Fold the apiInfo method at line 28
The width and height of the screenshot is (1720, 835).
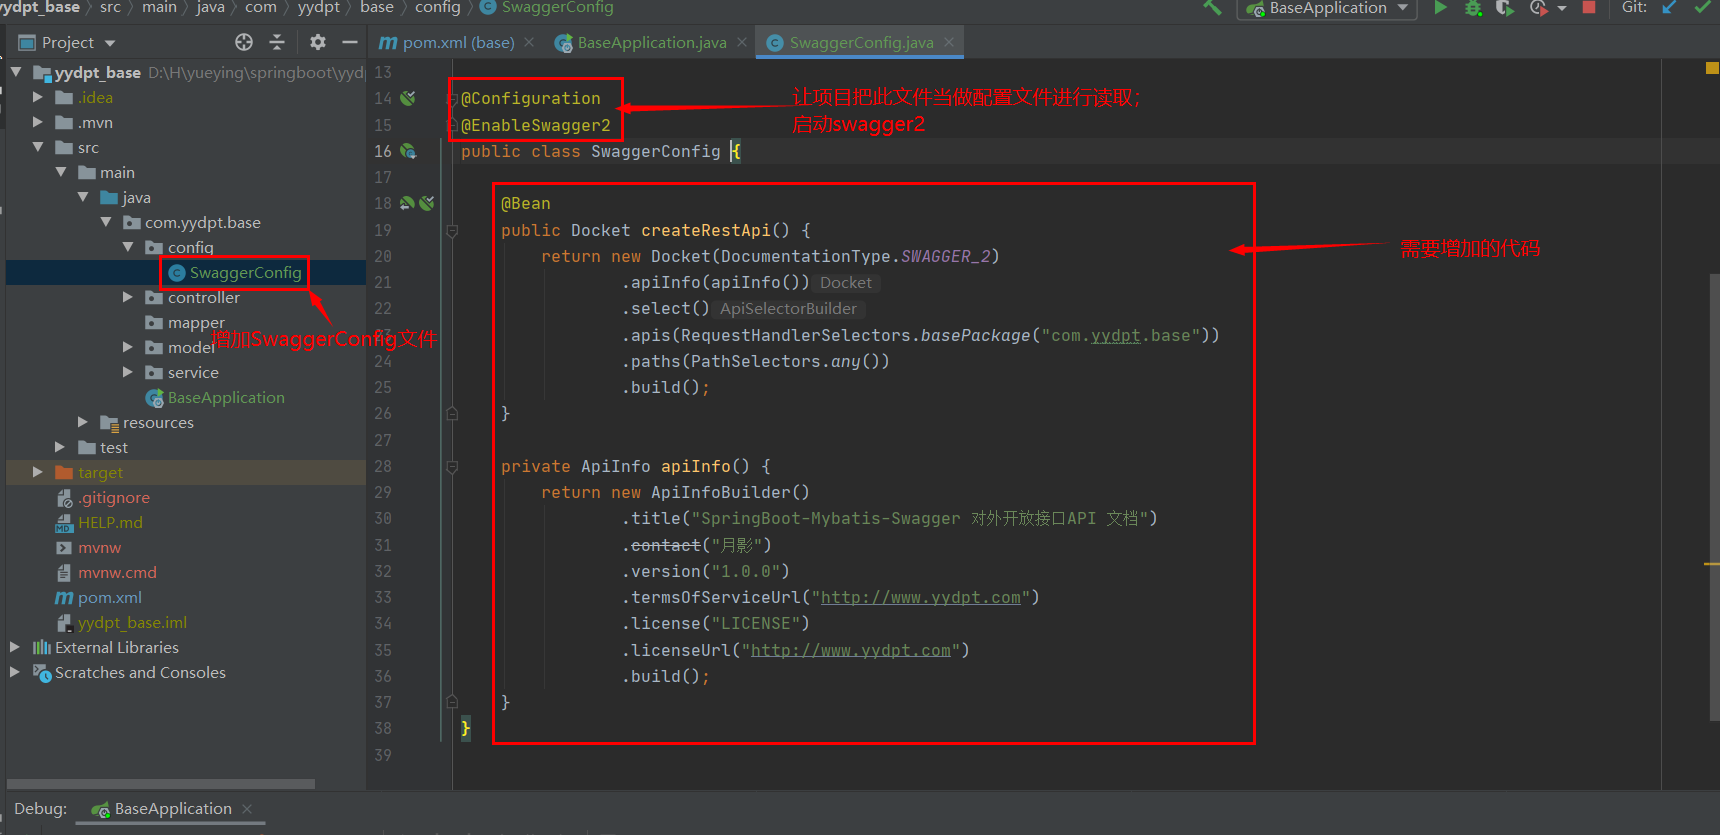point(452,466)
